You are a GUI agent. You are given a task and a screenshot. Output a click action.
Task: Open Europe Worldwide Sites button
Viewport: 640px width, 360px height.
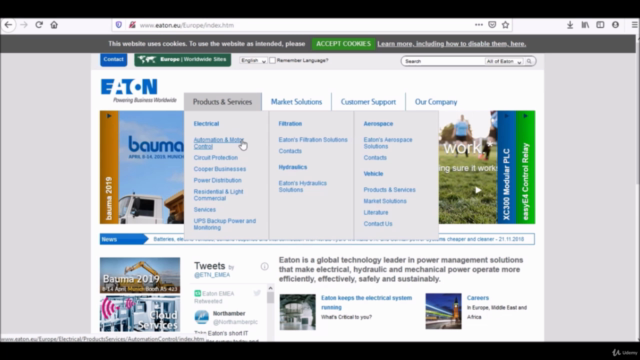(182, 60)
